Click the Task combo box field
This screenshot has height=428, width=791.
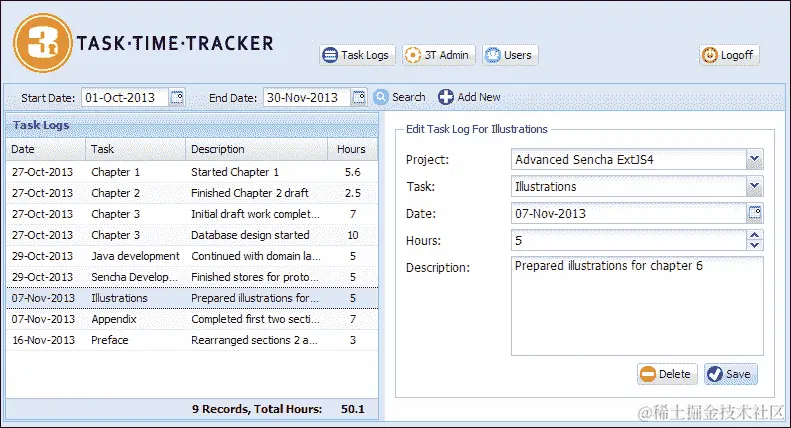[629, 186]
